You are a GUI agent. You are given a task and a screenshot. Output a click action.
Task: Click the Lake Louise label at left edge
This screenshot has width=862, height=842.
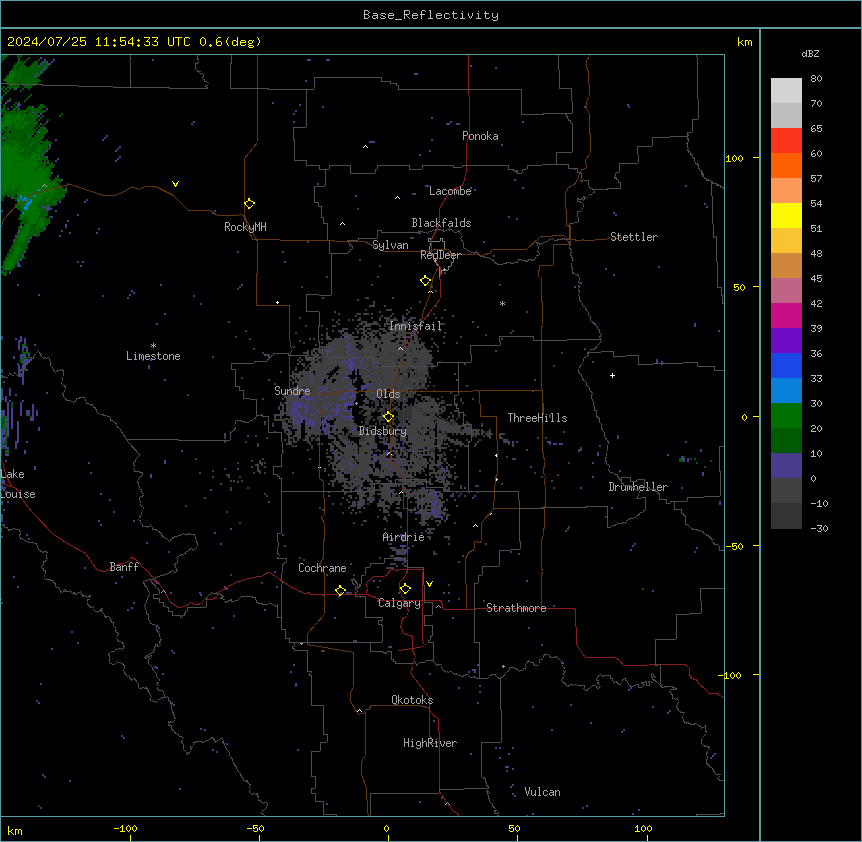tap(18, 484)
